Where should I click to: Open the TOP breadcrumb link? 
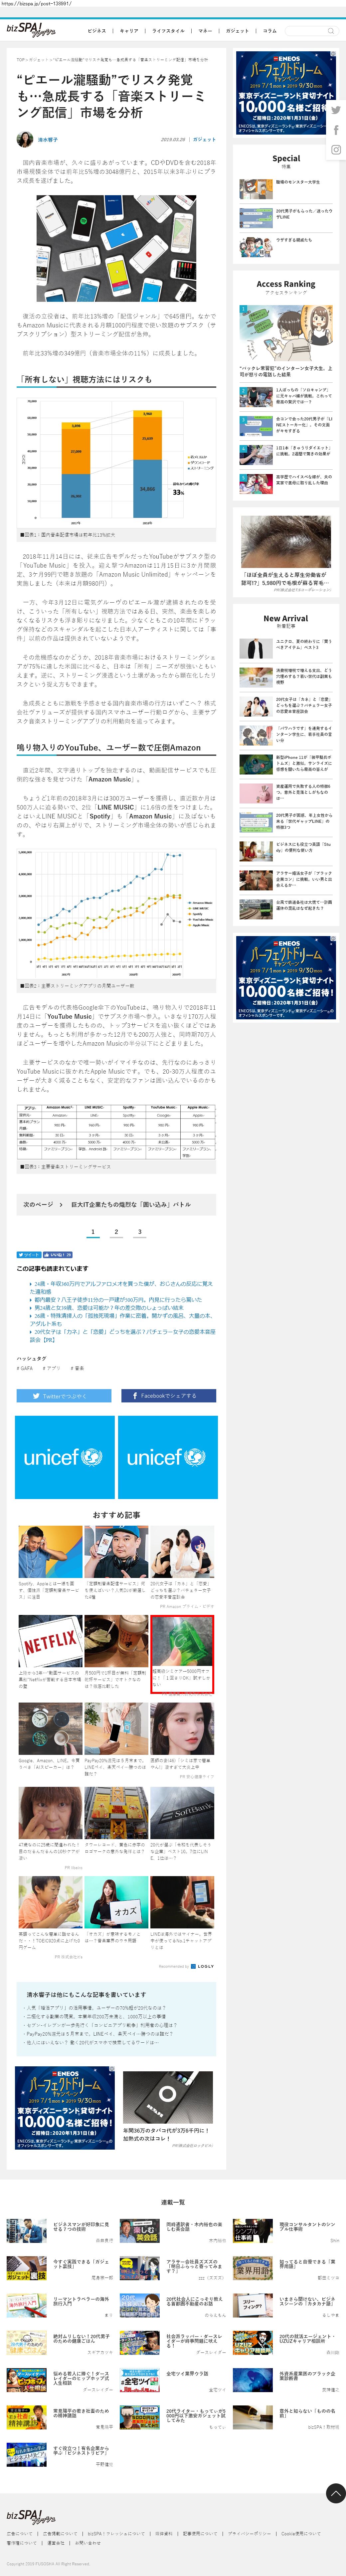pos(20,60)
